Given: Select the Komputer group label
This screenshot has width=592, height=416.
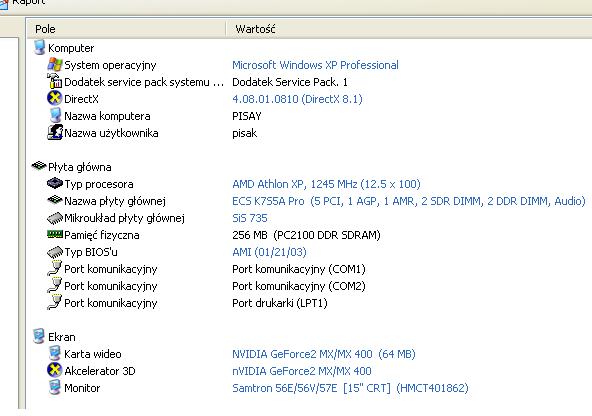Looking at the screenshot, I should click(71, 48).
